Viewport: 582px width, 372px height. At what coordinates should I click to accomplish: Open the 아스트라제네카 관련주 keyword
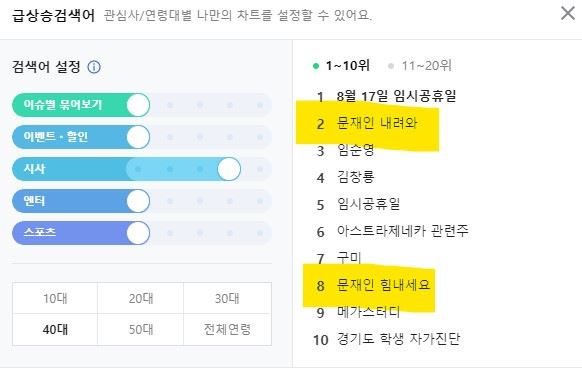pyautogui.click(x=402, y=231)
